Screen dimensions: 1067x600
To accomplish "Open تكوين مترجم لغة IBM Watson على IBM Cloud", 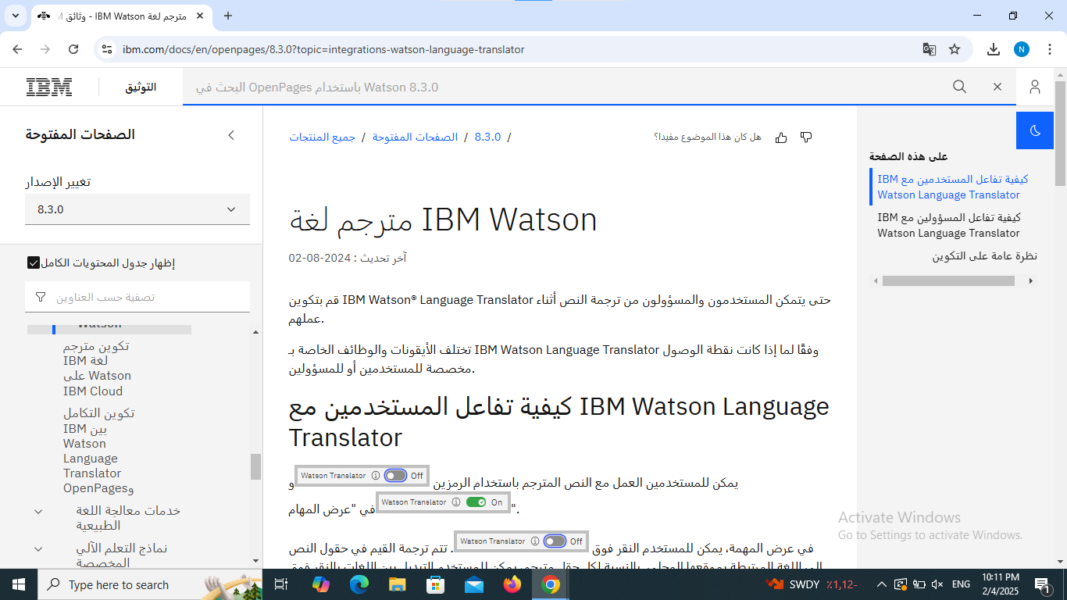I will point(97,368).
